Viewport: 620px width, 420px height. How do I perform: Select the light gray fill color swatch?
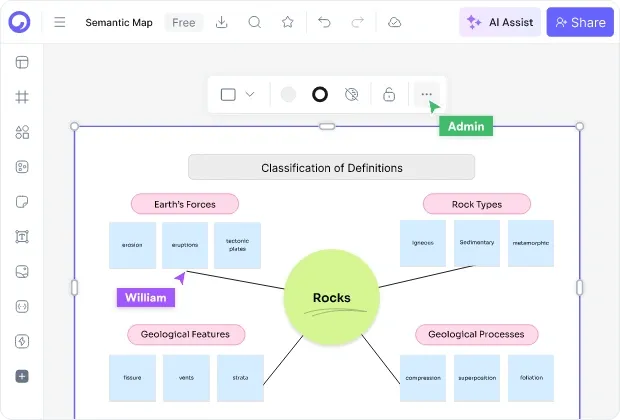[x=288, y=95]
